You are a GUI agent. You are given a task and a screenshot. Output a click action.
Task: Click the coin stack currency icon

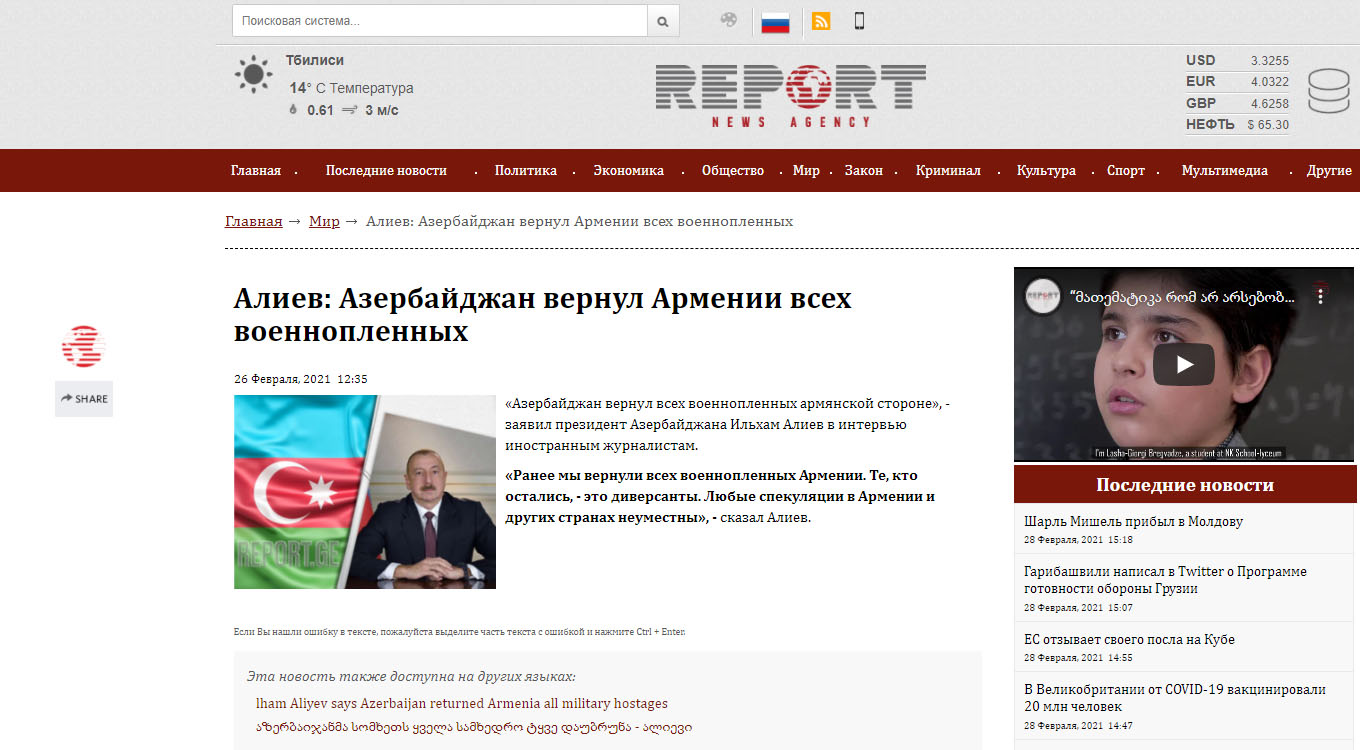1328,91
